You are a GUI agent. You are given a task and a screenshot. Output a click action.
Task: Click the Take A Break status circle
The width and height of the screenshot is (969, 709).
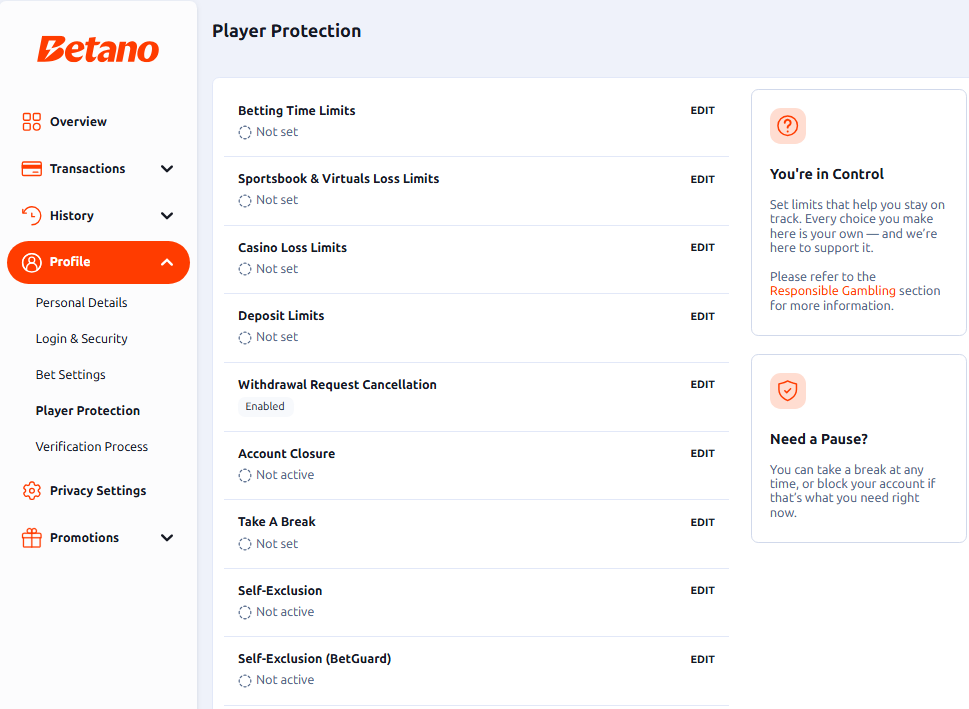pos(245,544)
